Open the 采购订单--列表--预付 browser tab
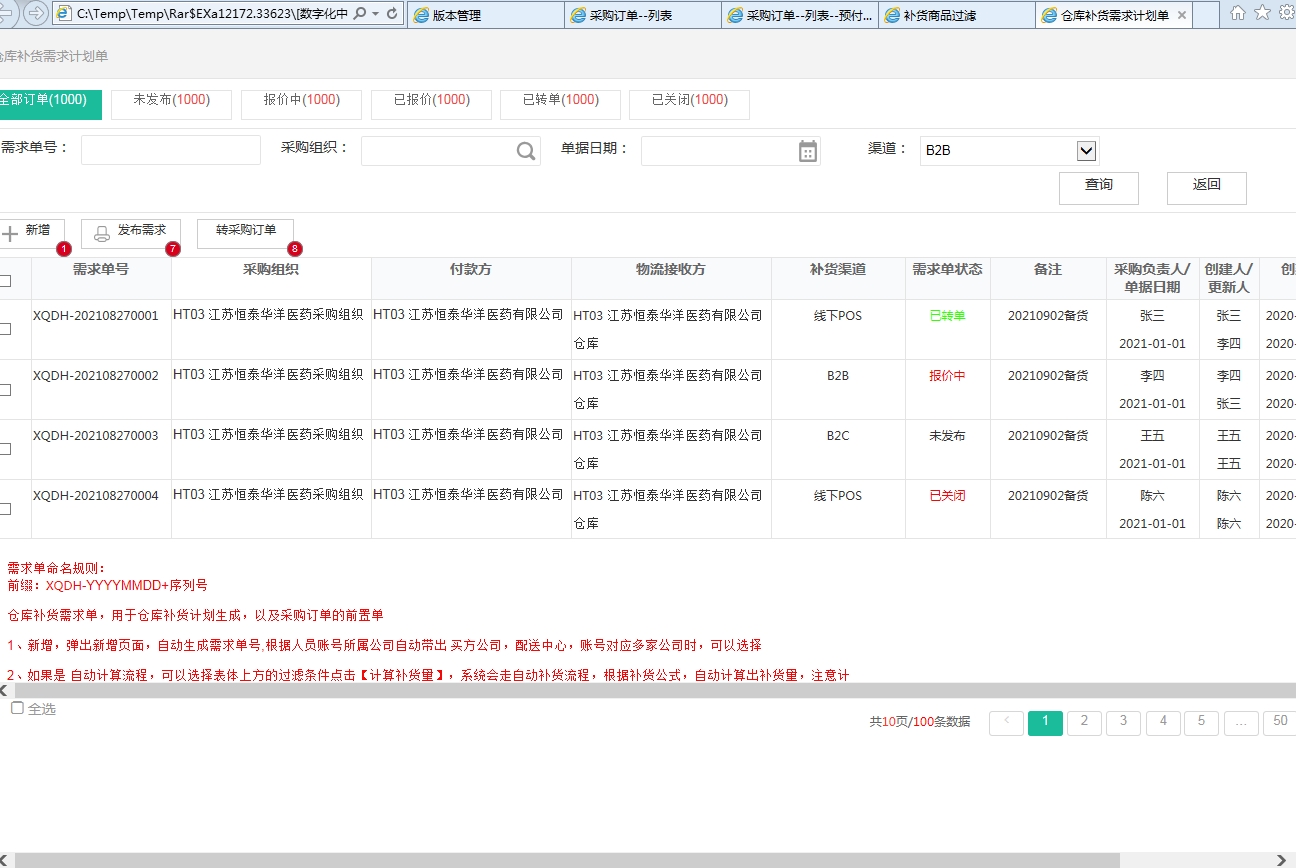The height and width of the screenshot is (868, 1296). (799, 15)
